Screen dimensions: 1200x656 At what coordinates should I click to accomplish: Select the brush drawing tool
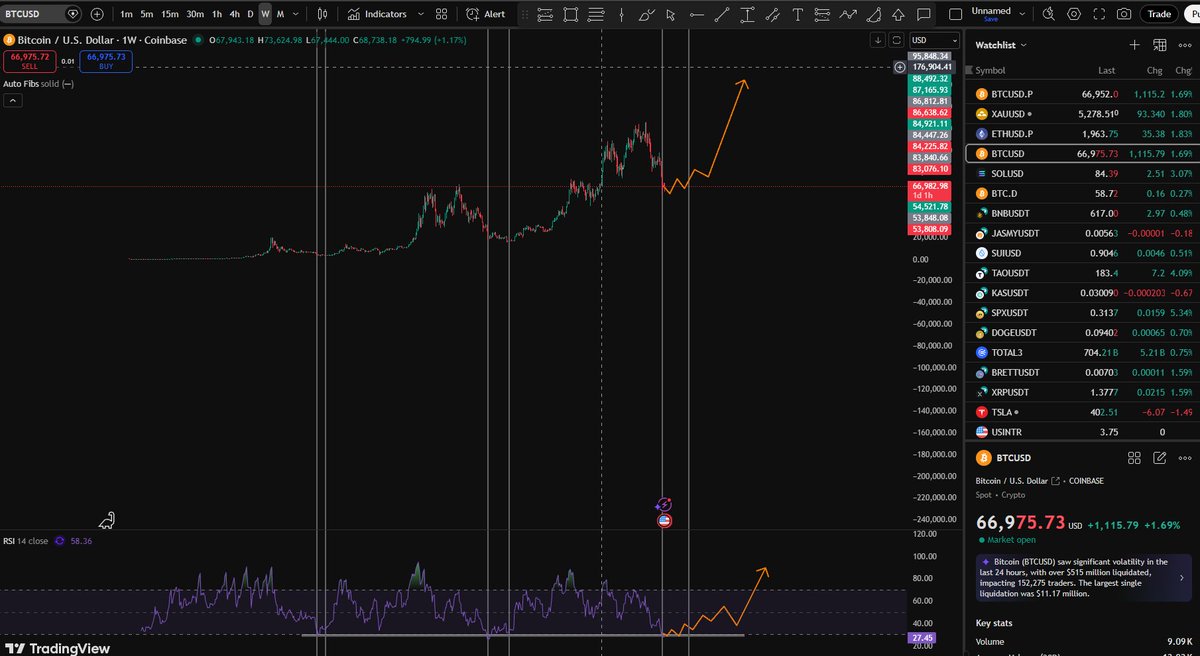(646, 14)
